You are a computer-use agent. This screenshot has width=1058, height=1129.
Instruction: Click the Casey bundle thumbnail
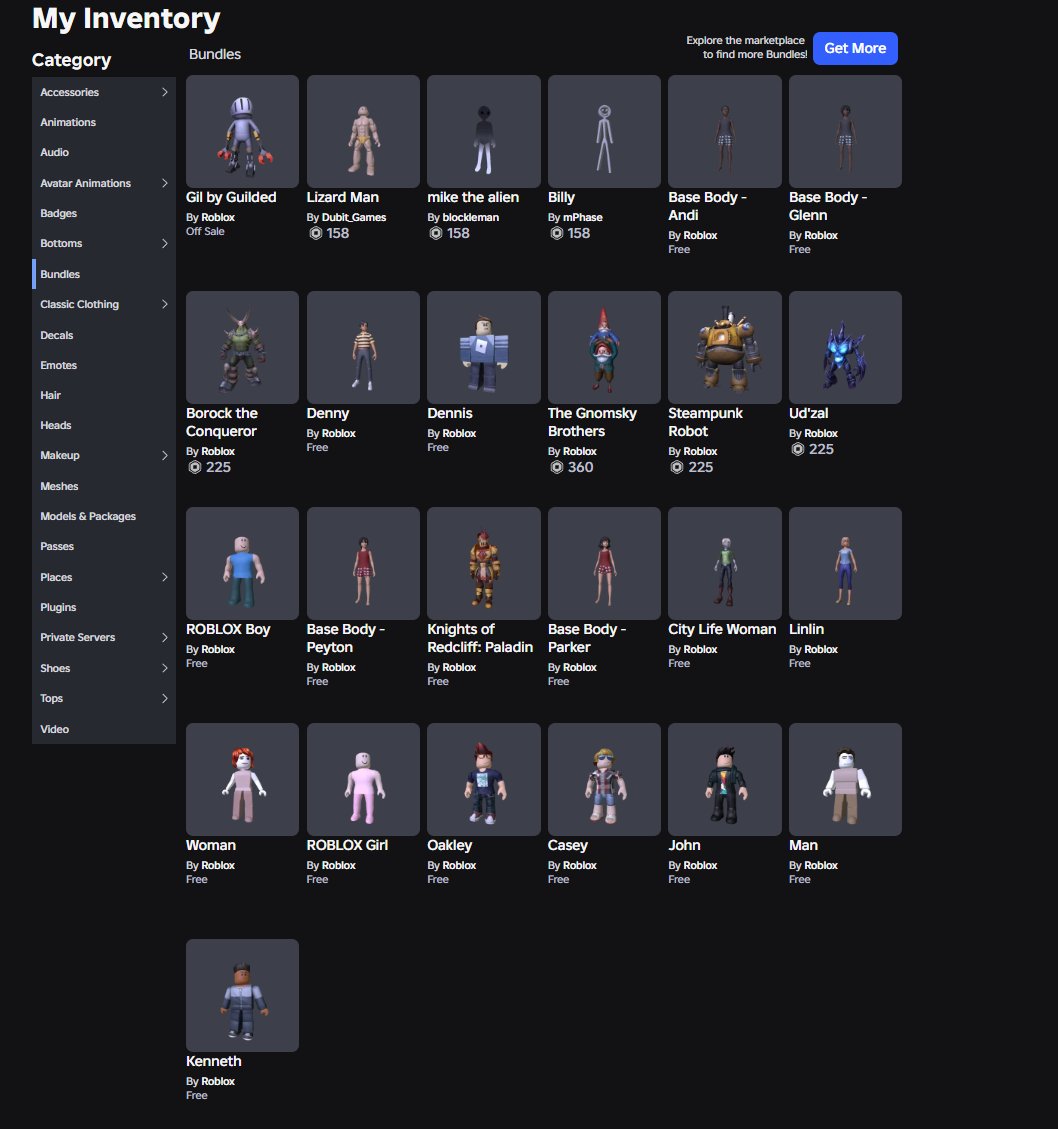click(x=604, y=779)
